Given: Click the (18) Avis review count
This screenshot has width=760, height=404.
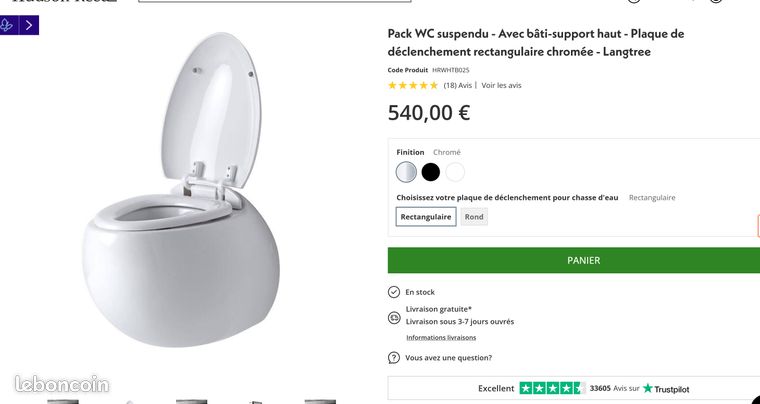Looking at the screenshot, I should point(458,85).
